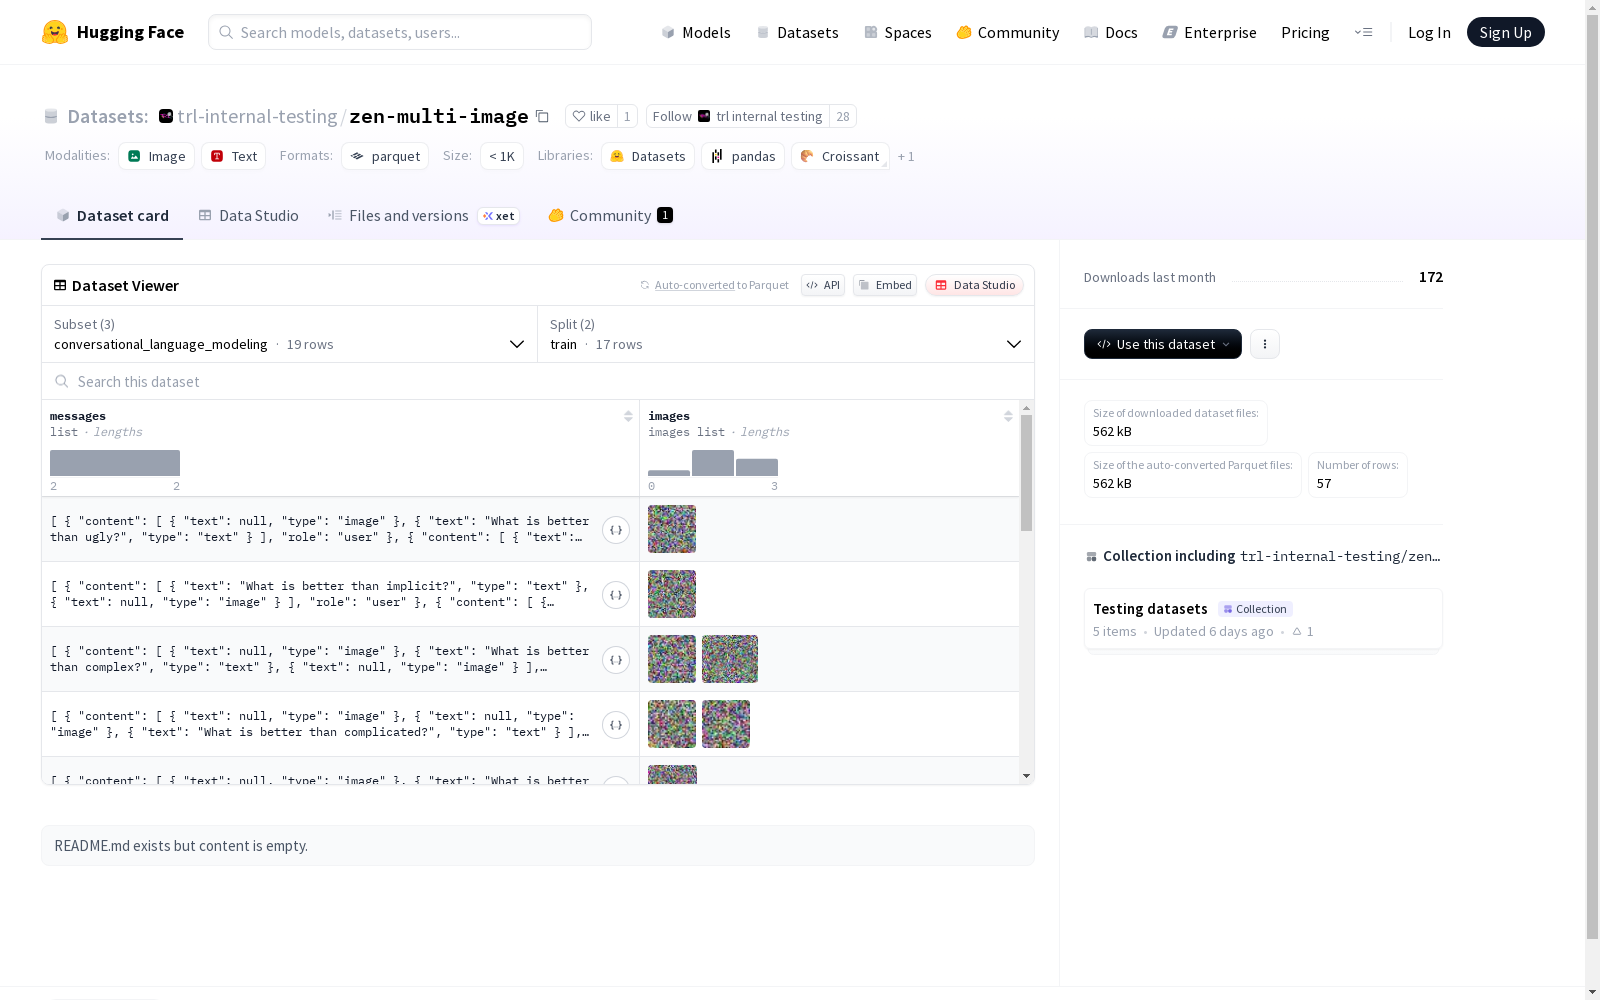
Task: Focus the top search models input
Action: pyautogui.click(x=400, y=32)
